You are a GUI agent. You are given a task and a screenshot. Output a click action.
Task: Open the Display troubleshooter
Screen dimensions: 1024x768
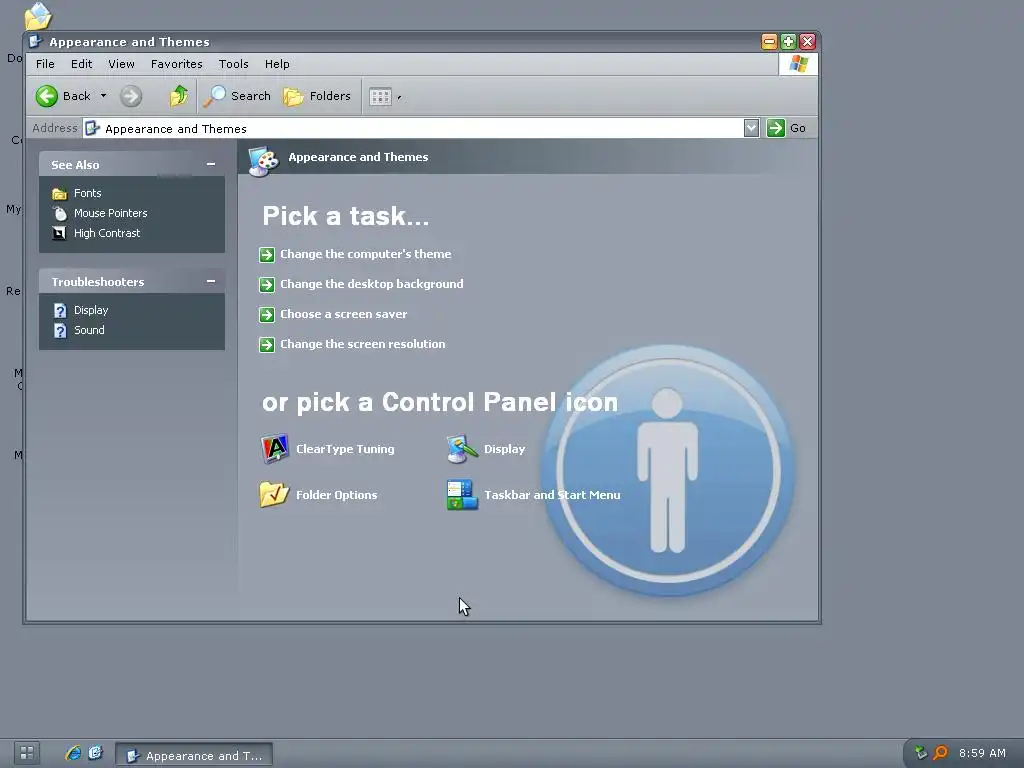pos(91,310)
